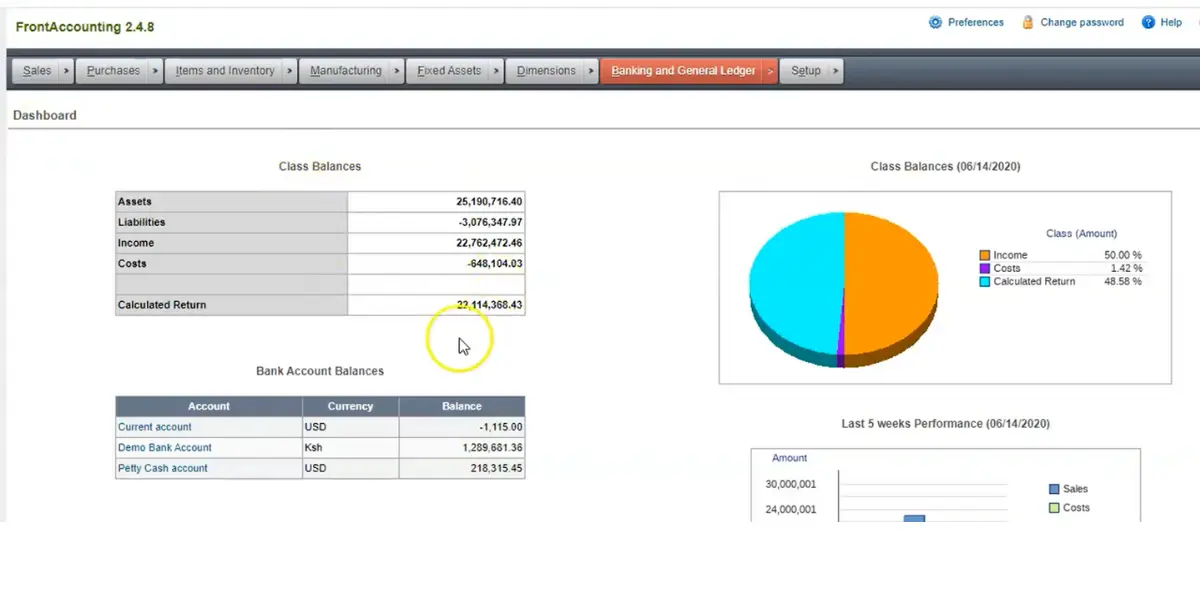Image resolution: width=1200 pixels, height=600 pixels.
Task: Click the Assets value 25,190,716.40
Action: pyautogui.click(x=489, y=202)
